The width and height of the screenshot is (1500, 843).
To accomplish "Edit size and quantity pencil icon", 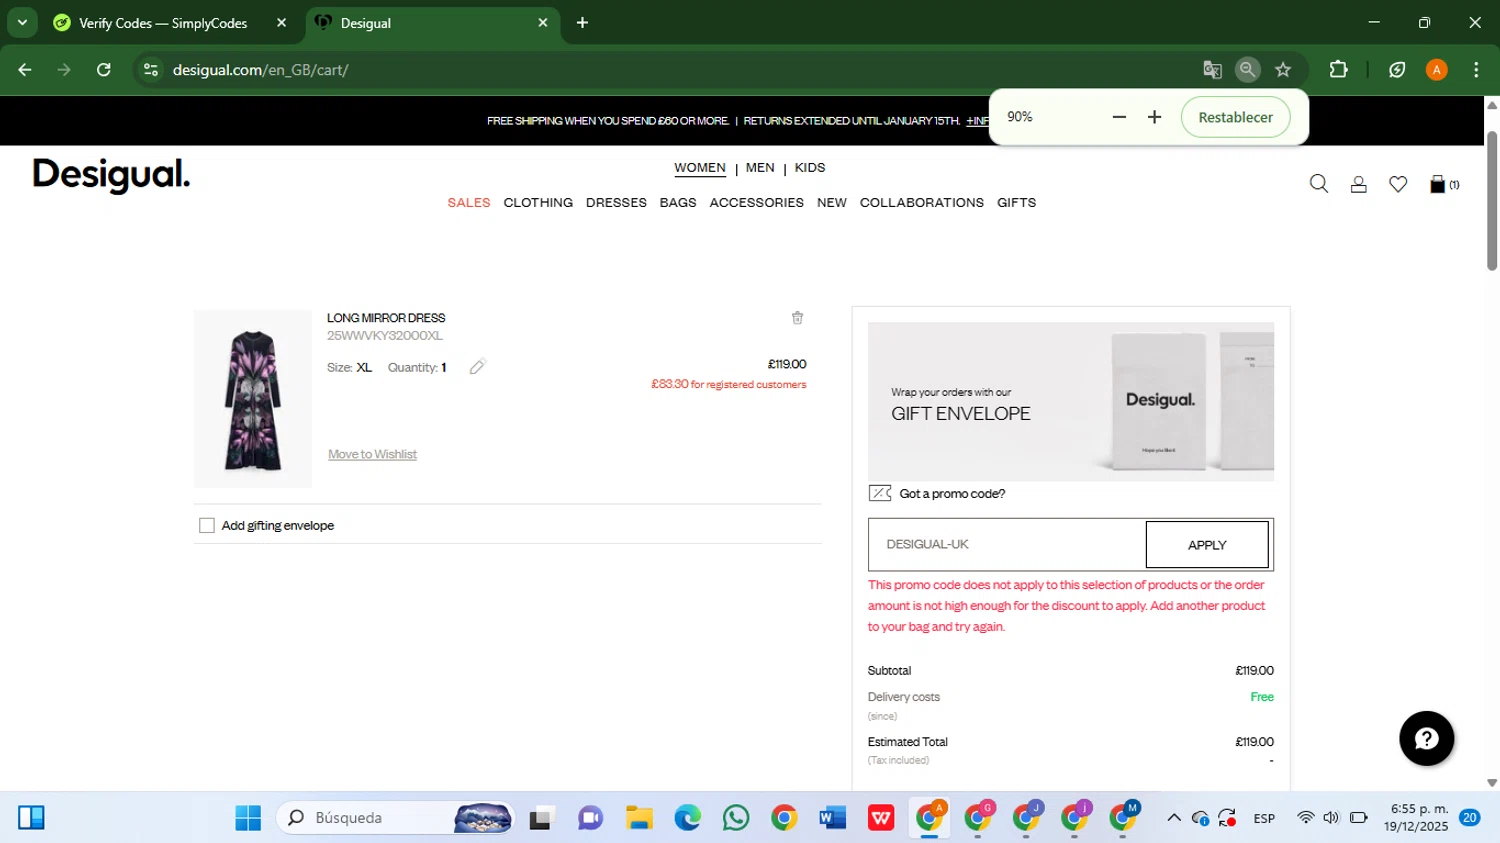I will point(477,367).
